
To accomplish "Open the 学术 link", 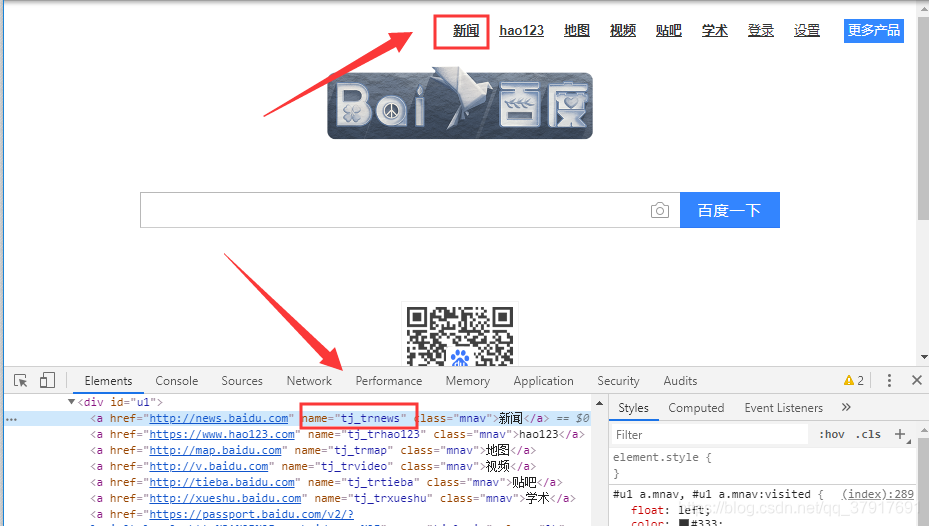I will click(715, 30).
